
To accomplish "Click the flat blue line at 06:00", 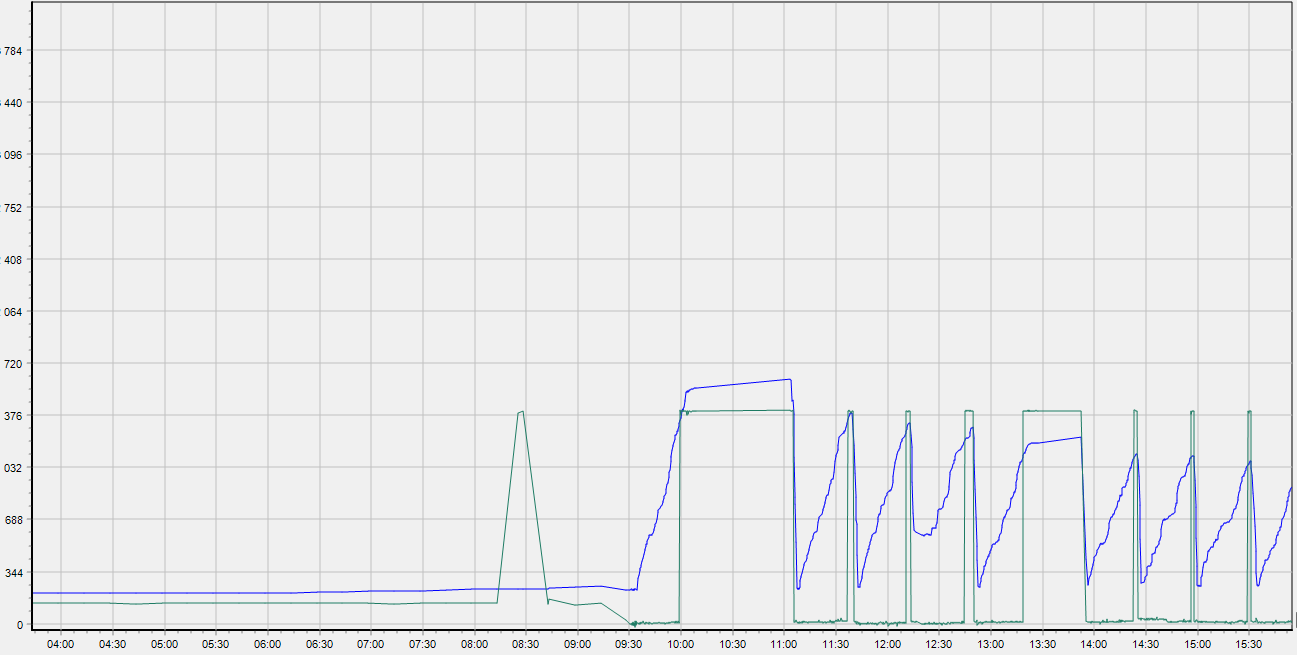I will point(267,593).
